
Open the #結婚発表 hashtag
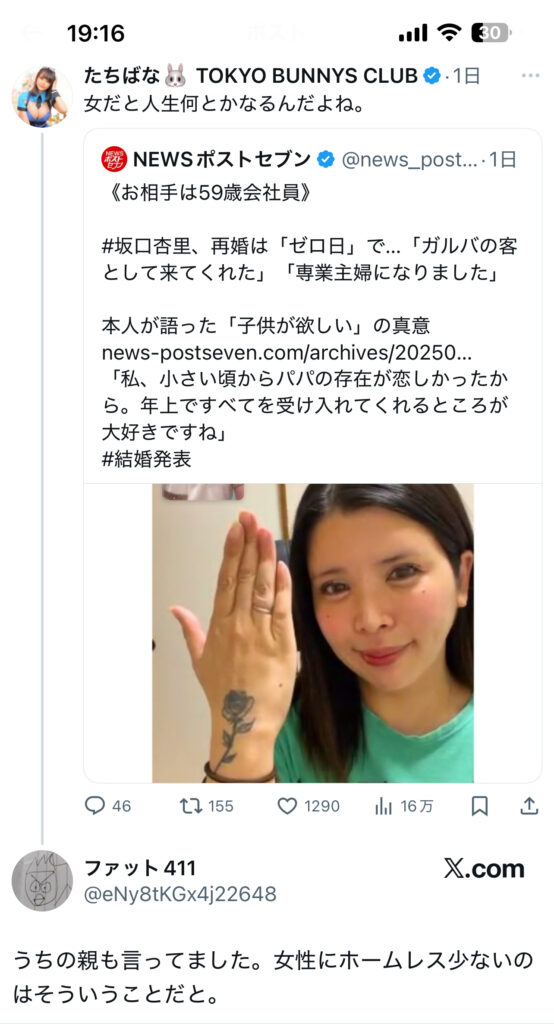tap(146, 459)
